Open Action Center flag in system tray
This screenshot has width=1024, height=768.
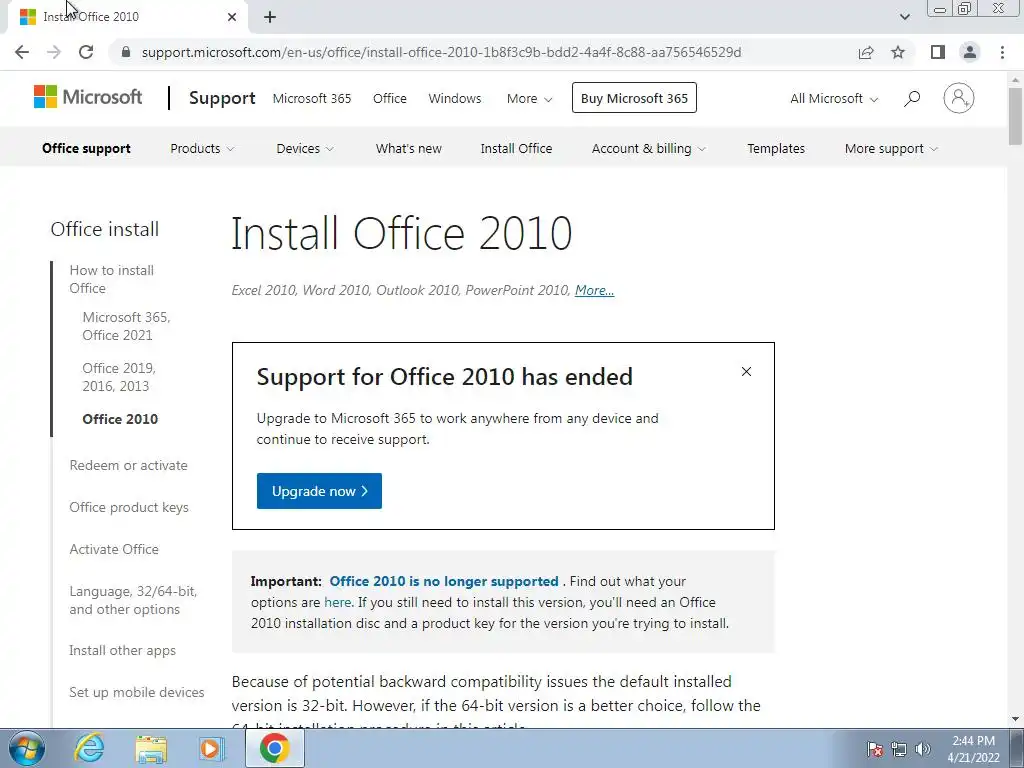point(874,749)
